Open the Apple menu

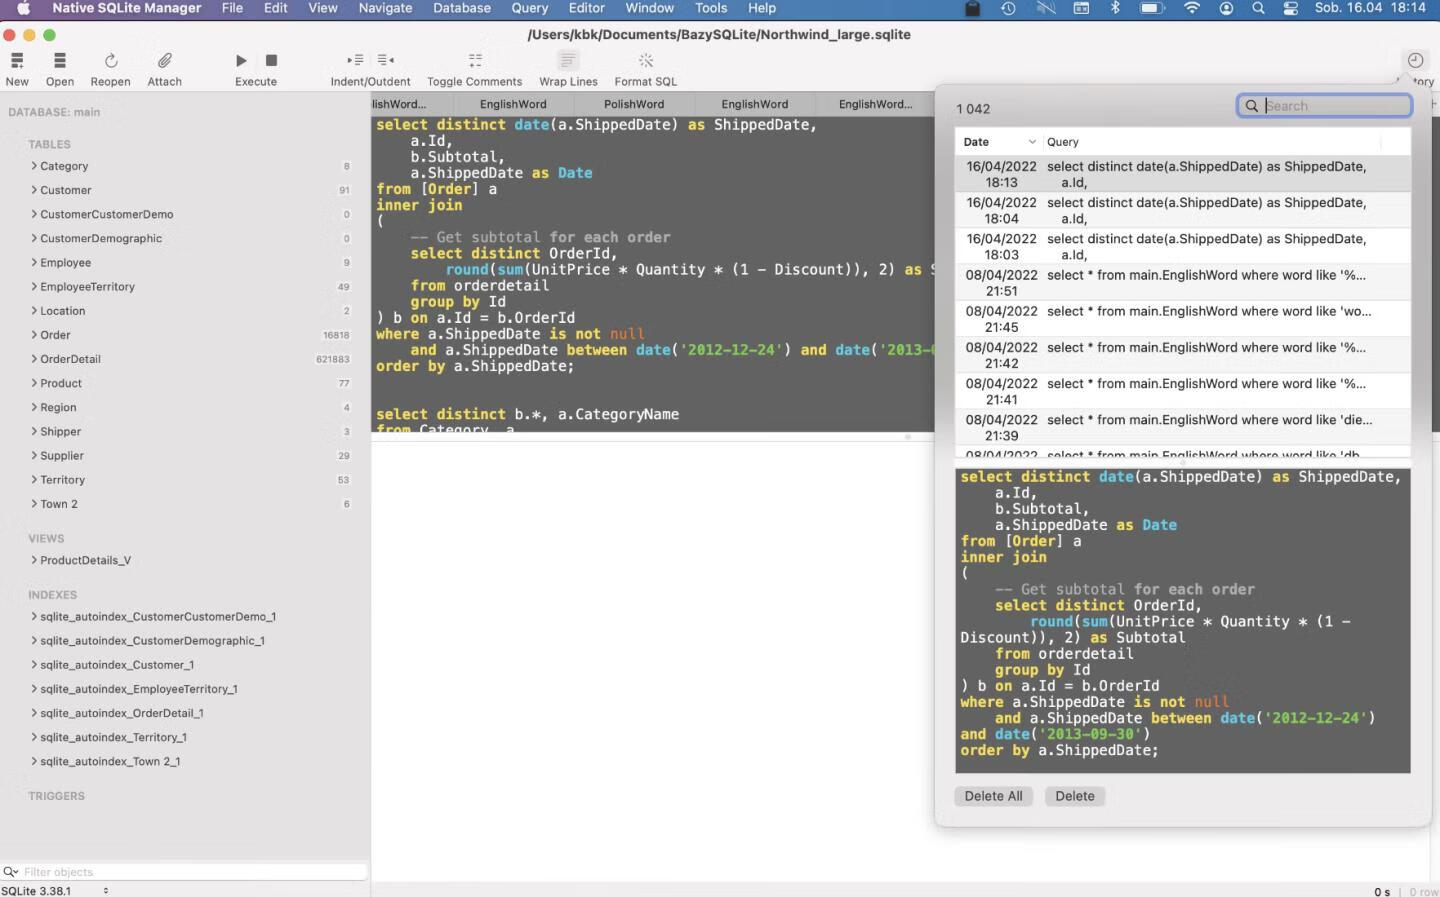pos(23,8)
